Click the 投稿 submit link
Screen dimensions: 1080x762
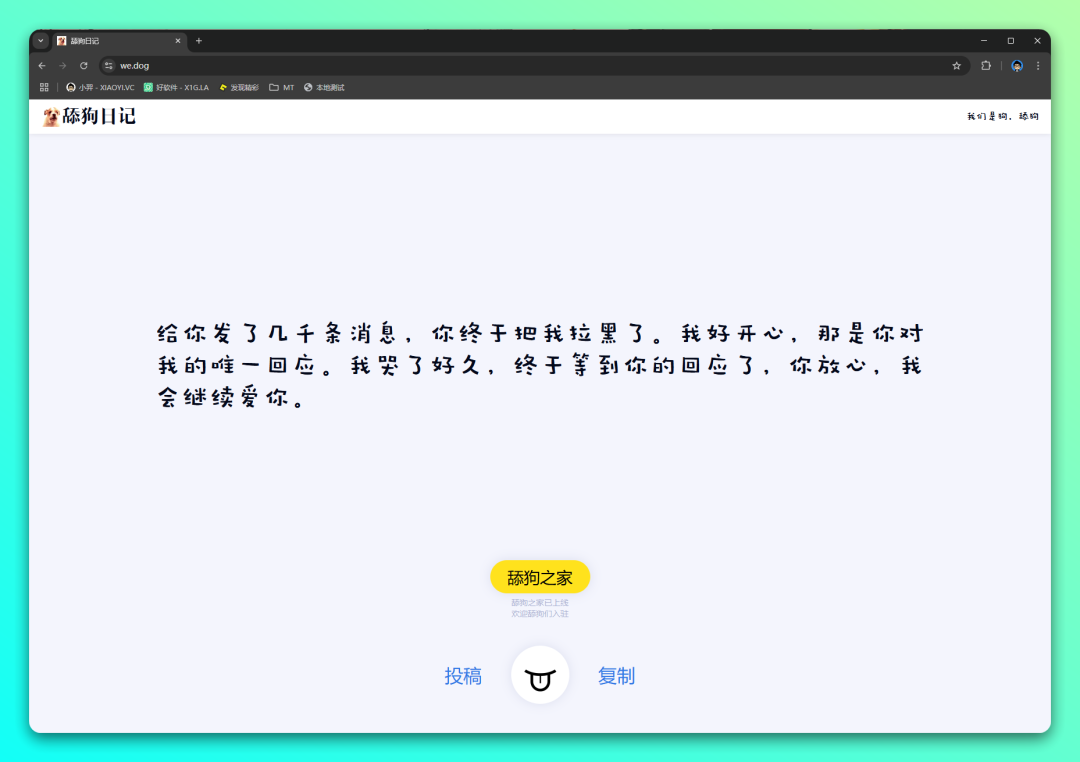(463, 676)
